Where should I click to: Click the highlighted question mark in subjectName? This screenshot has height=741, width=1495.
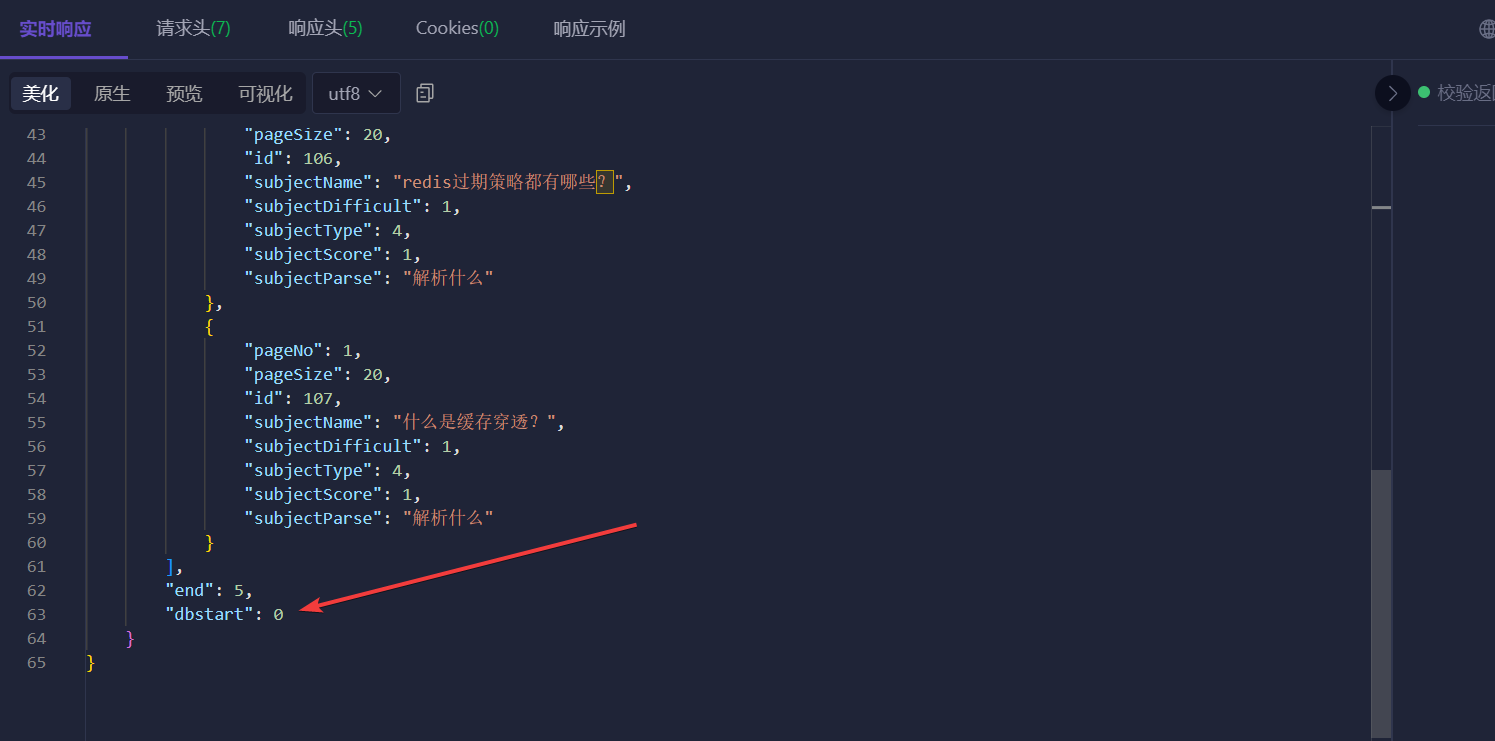[604, 182]
